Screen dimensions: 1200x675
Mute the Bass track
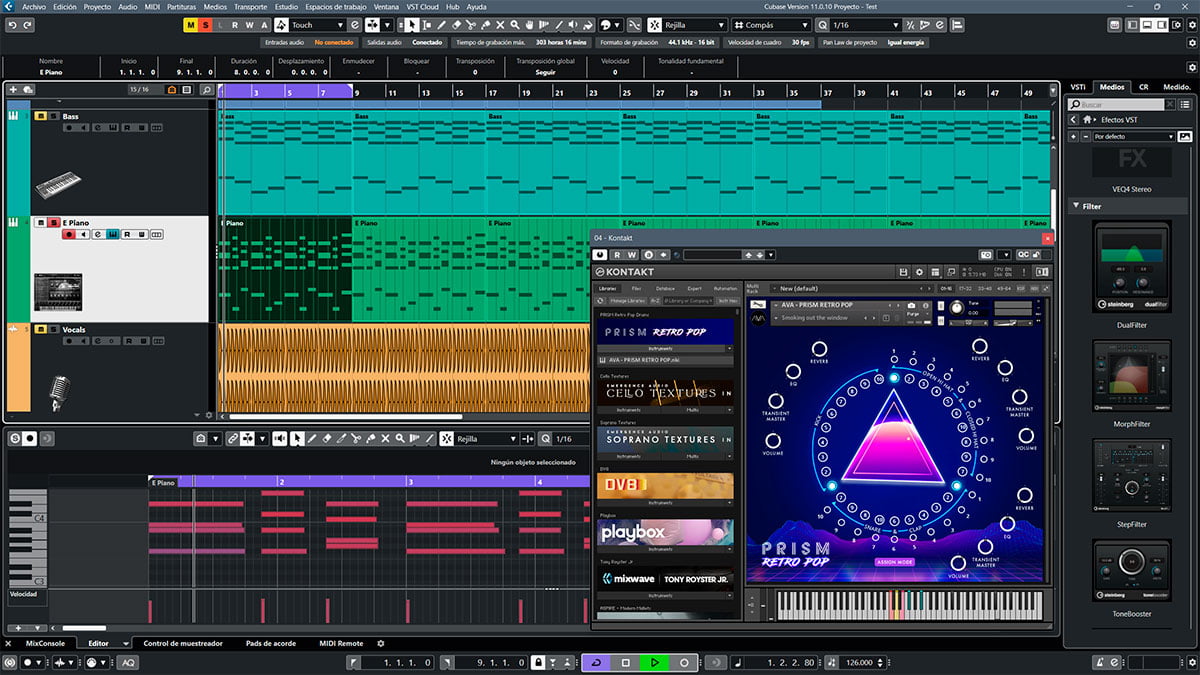(x=40, y=116)
